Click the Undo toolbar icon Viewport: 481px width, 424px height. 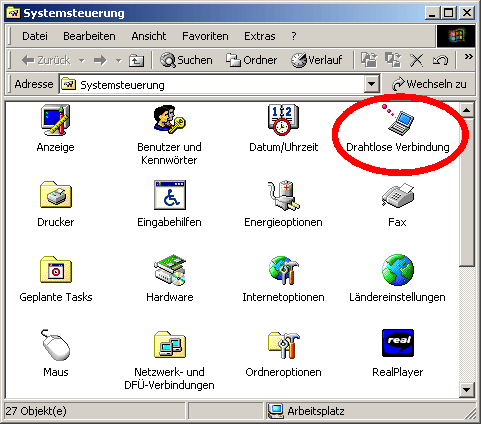(440, 60)
